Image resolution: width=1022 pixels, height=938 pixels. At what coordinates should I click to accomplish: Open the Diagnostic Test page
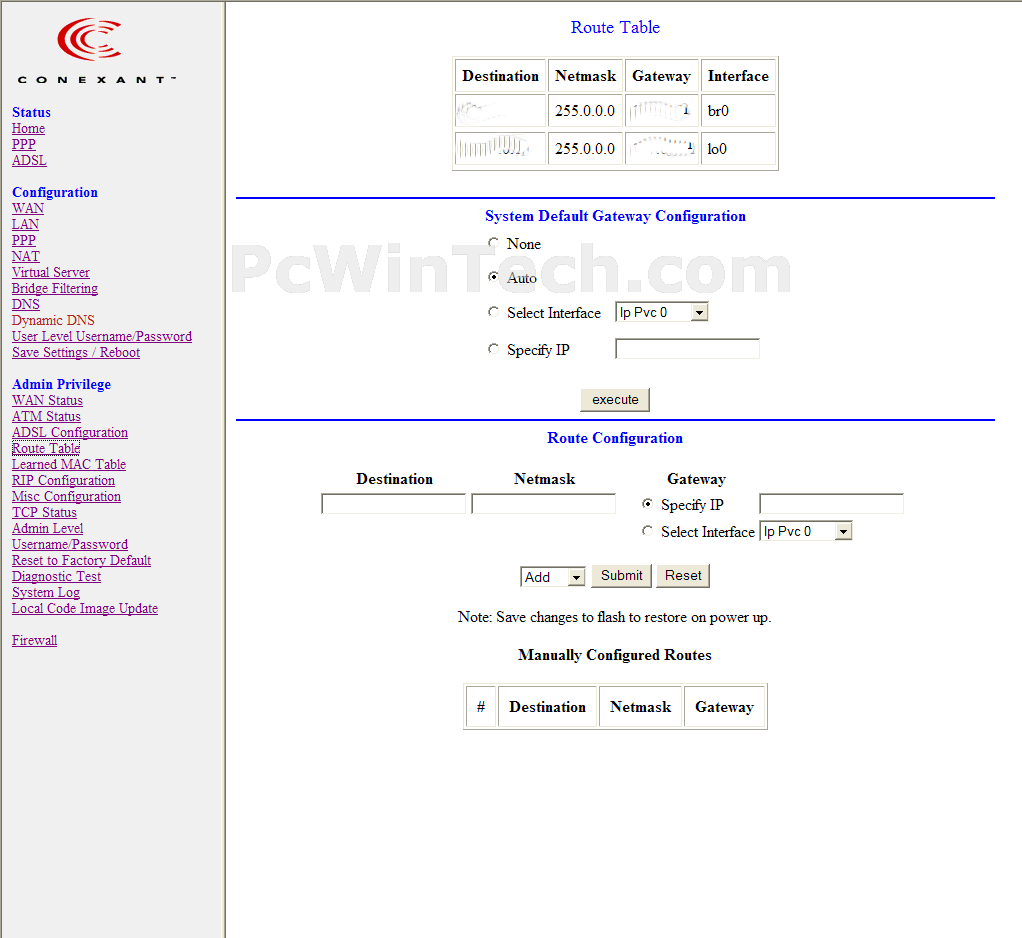point(56,576)
